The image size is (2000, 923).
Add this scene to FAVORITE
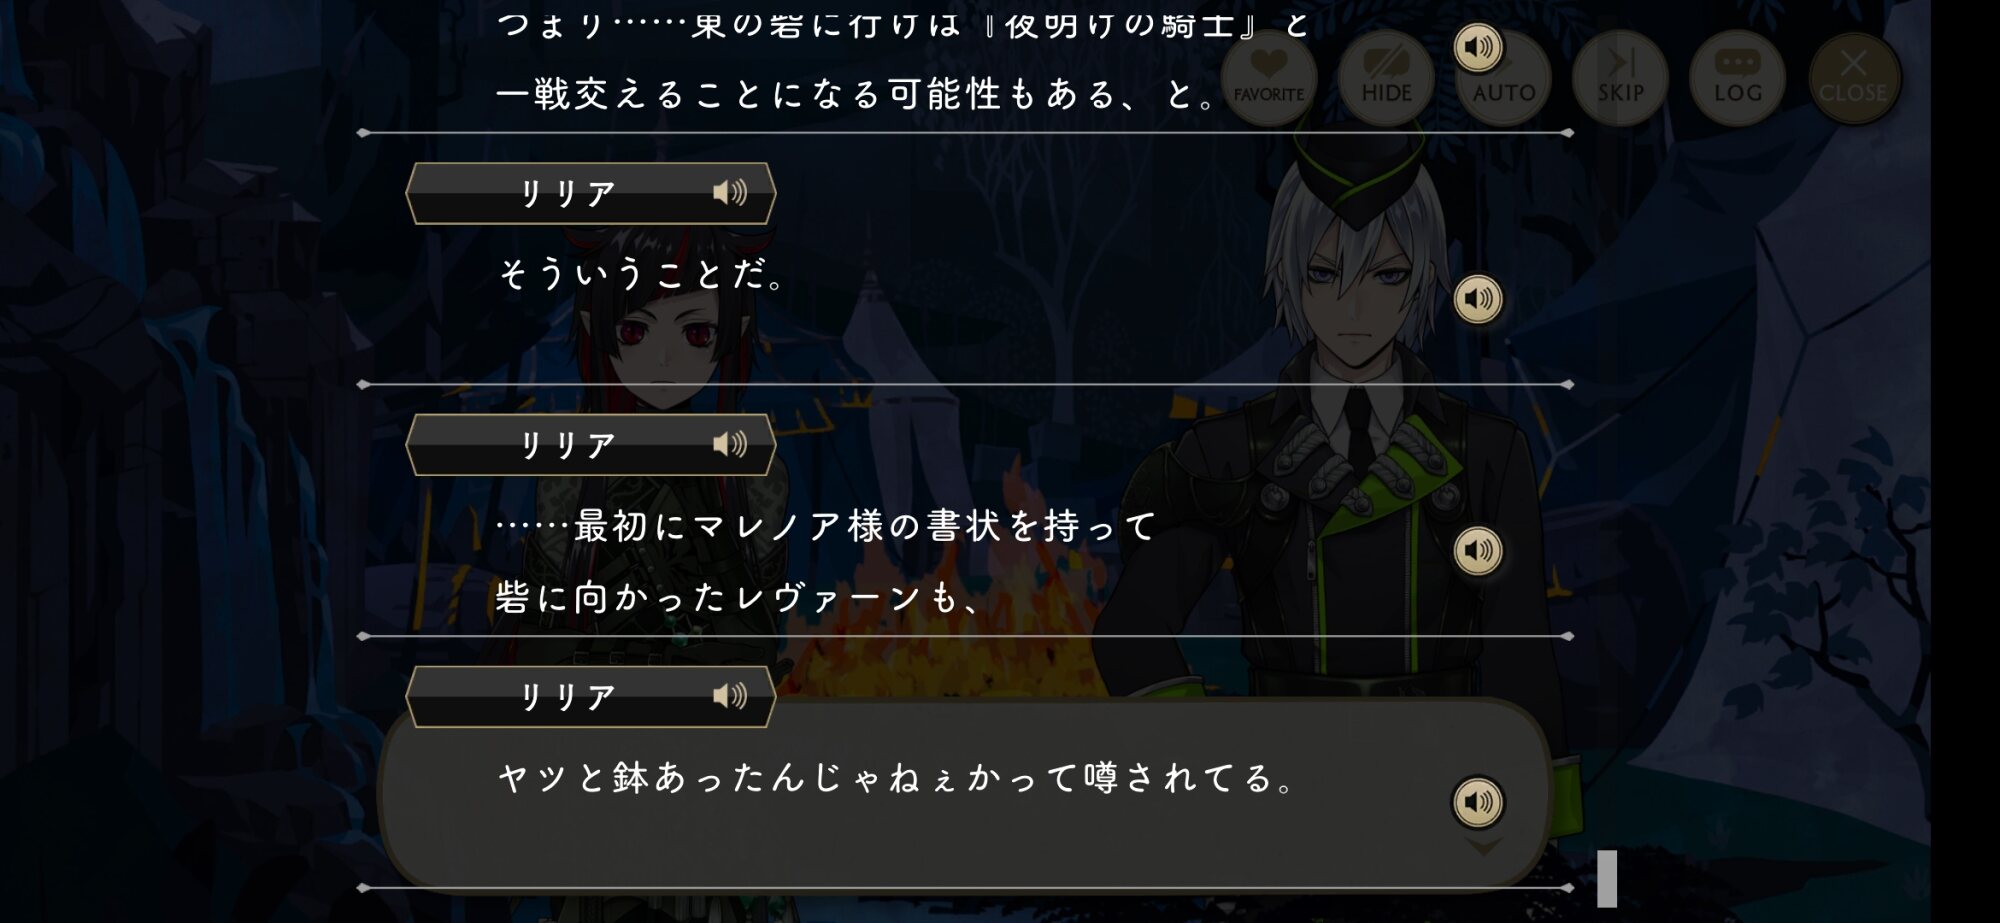pos(1268,77)
